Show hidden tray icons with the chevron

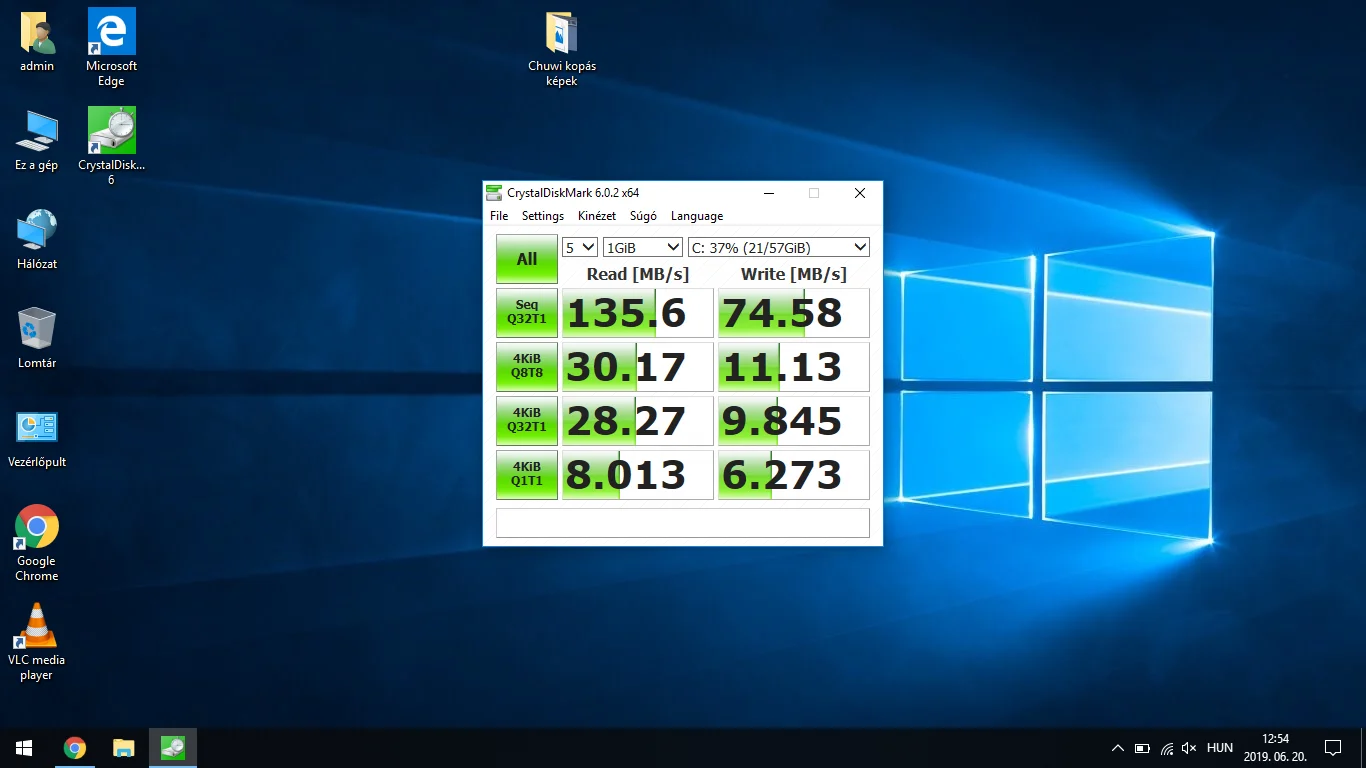(1117, 748)
